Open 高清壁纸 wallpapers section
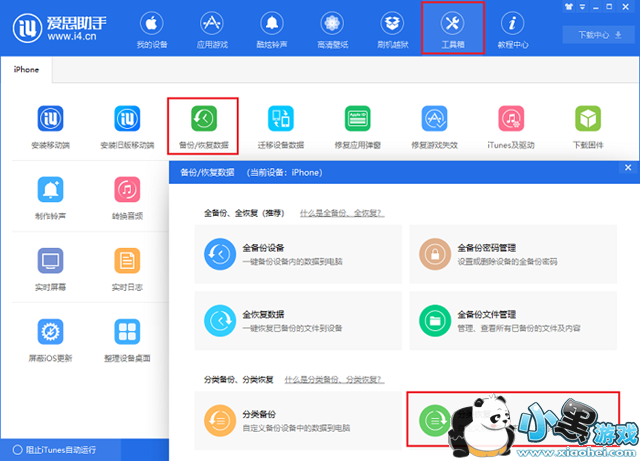The width and height of the screenshot is (640, 461). click(x=332, y=31)
